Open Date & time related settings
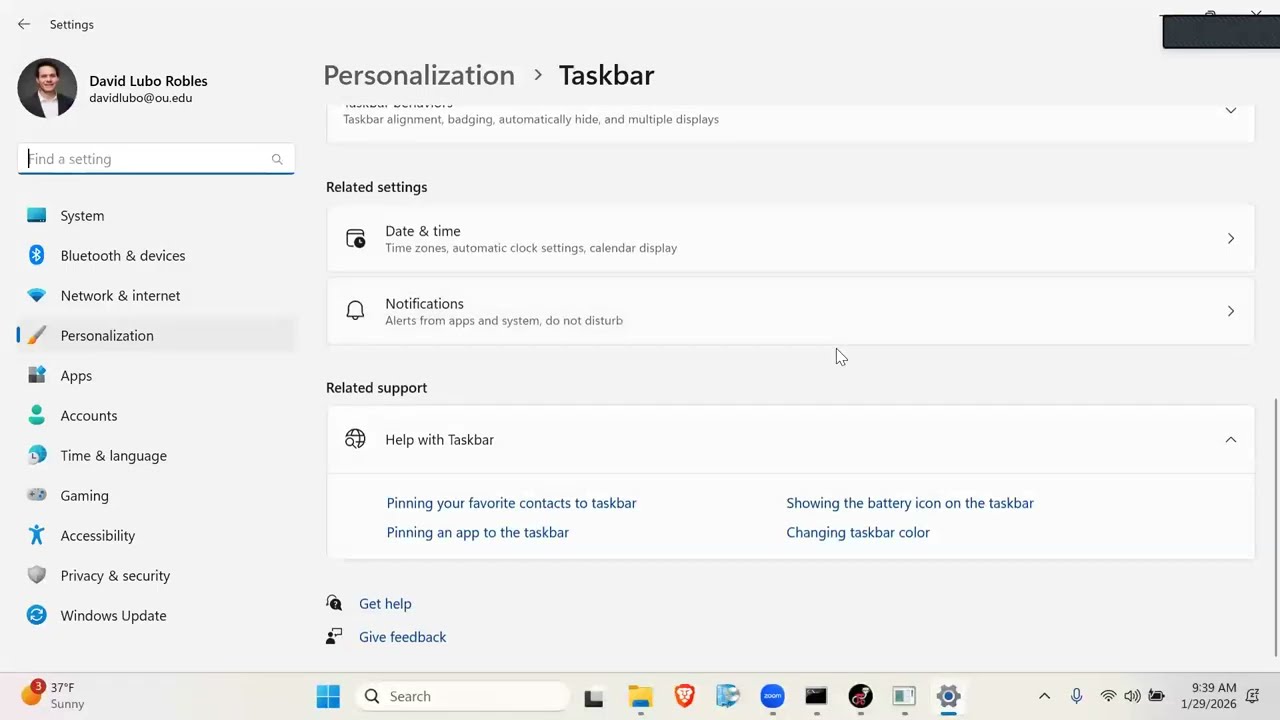 pos(790,238)
